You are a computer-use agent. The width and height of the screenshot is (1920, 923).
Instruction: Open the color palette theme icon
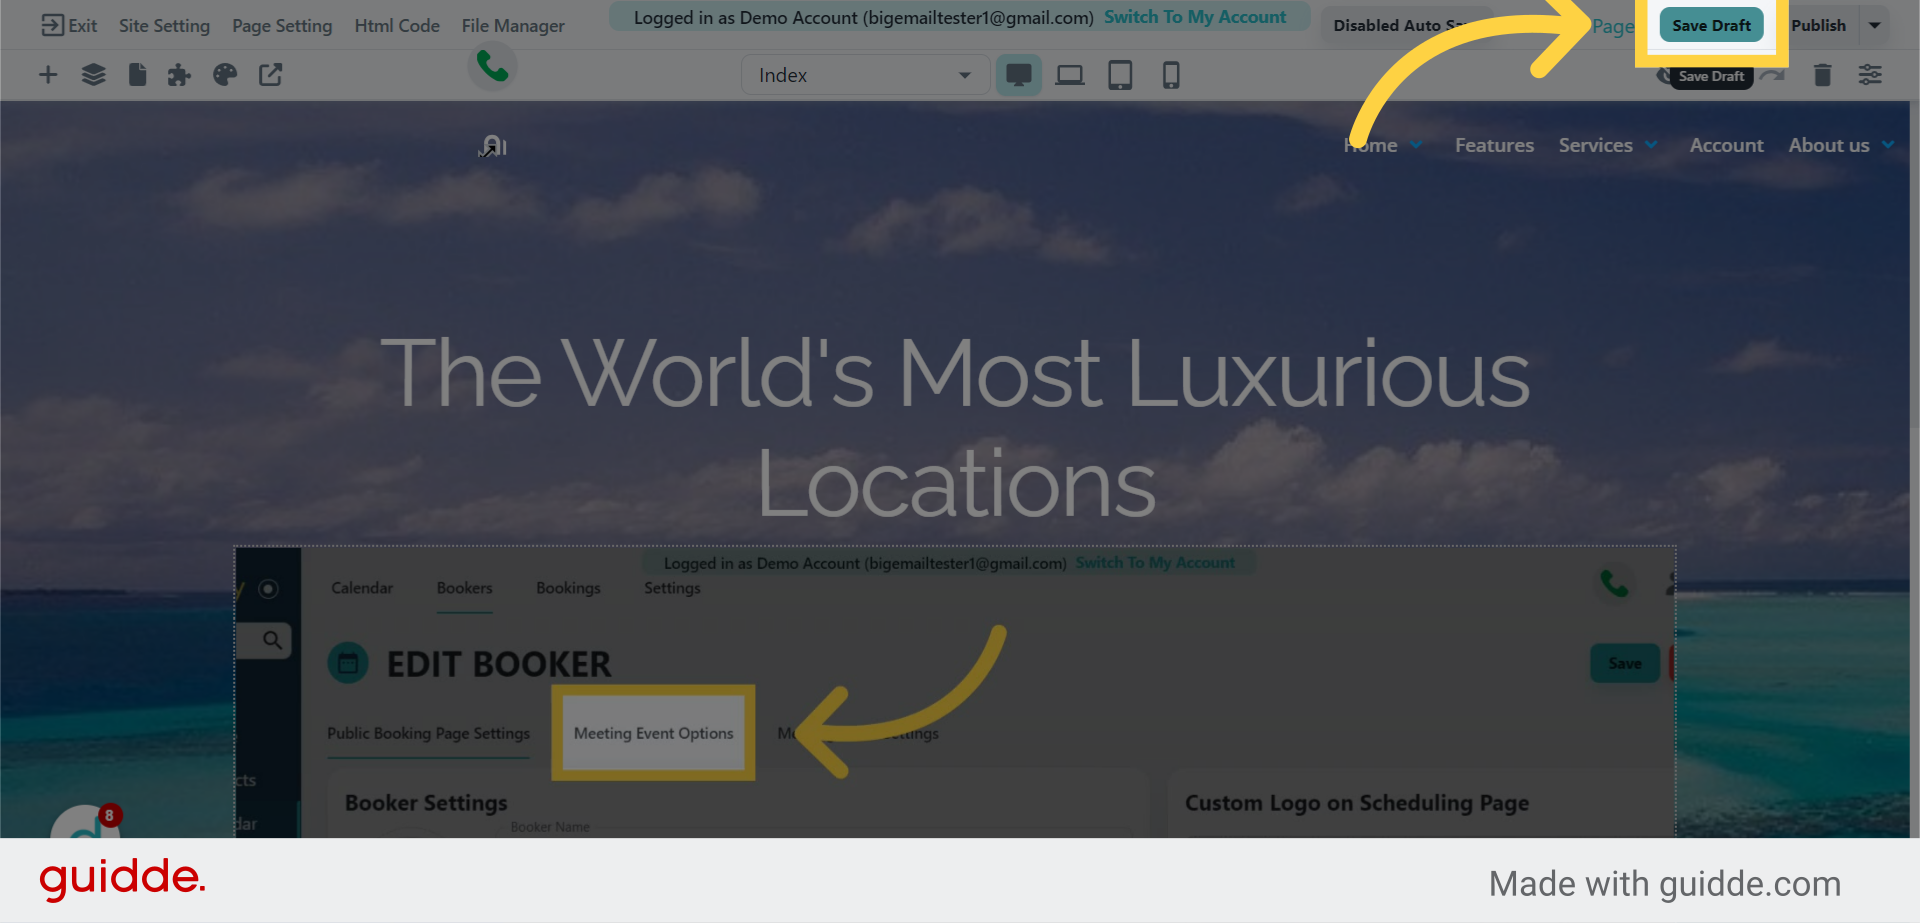click(225, 75)
